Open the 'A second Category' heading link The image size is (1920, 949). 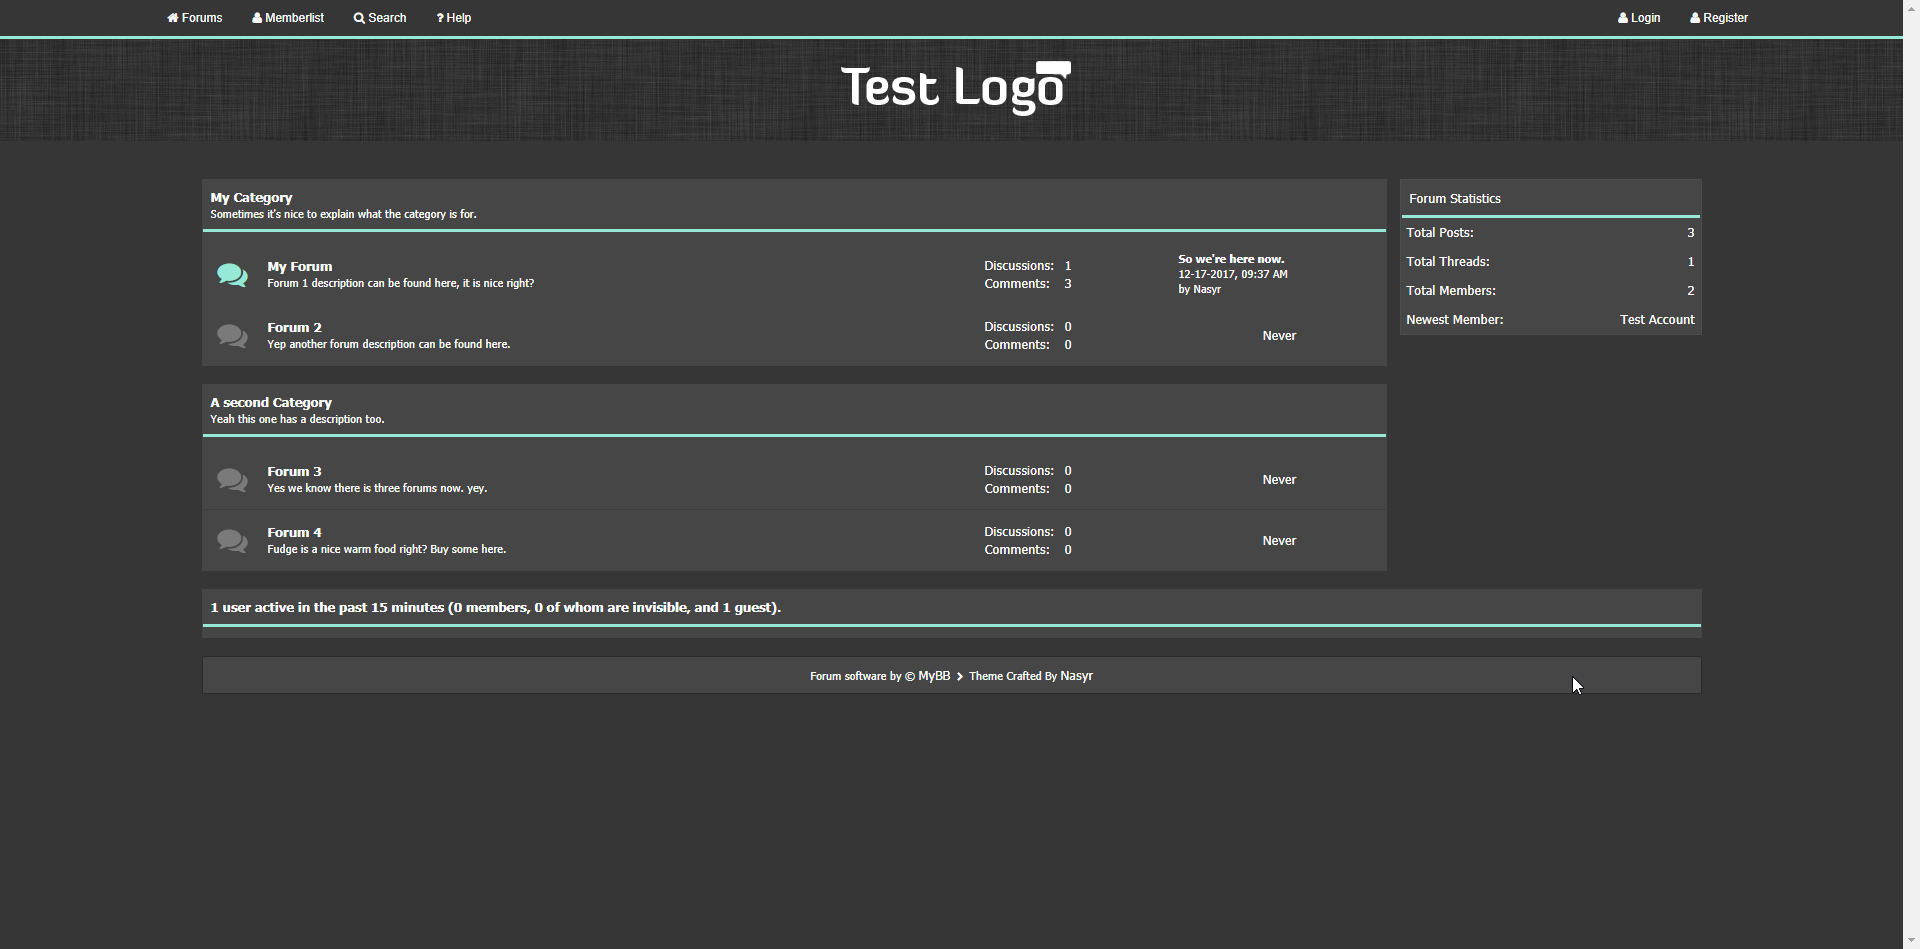point(271,403)
